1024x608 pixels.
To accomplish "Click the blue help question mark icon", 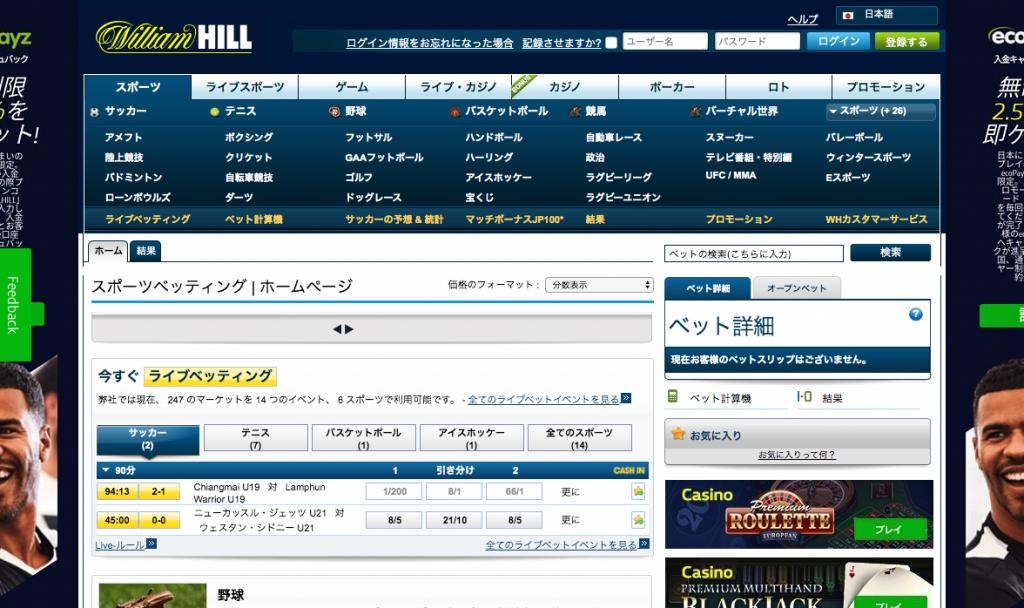I will pos(916,314).
